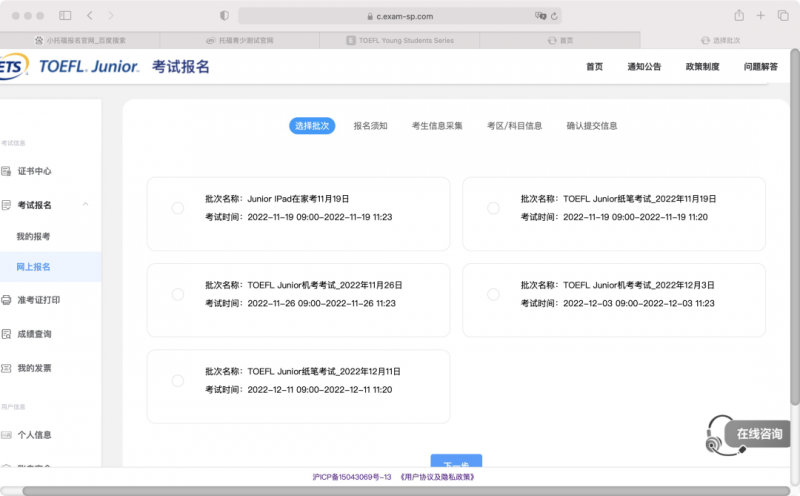Switch to TOEFL Young Students Series tab
The image size is (800, 496).
tap(399, 40)
